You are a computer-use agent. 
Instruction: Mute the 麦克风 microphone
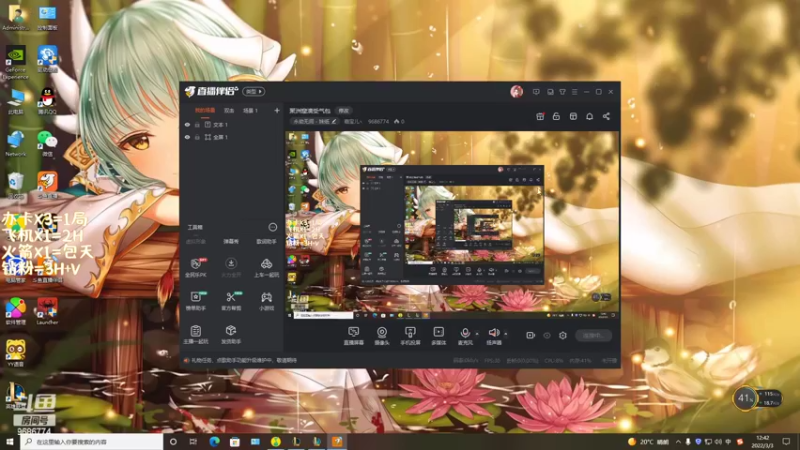pyautogui.click(x=465, y=336)
